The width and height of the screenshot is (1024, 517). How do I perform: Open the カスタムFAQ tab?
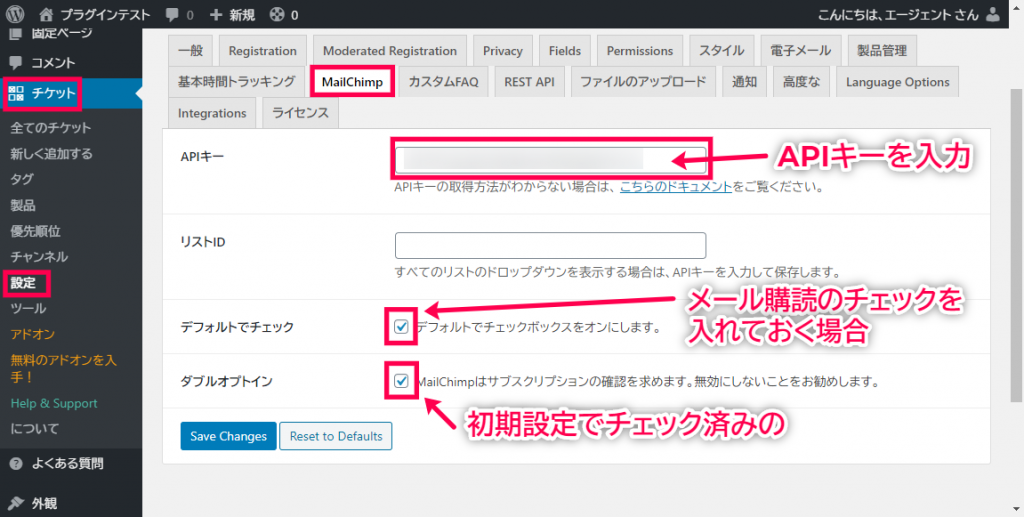tap(443, 82)
